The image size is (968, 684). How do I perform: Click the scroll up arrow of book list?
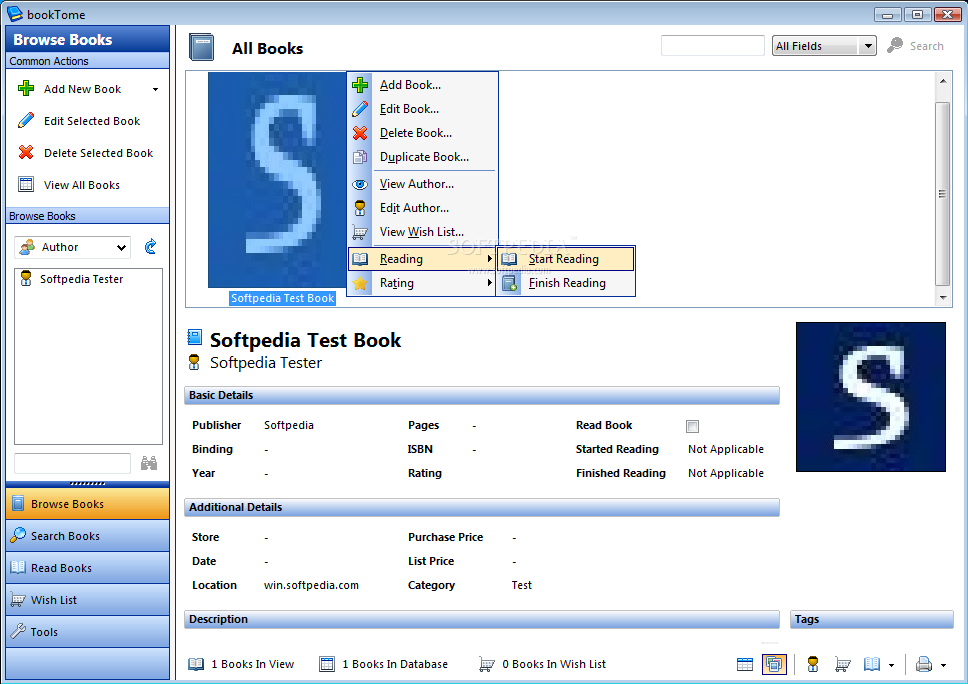(942, 81)
